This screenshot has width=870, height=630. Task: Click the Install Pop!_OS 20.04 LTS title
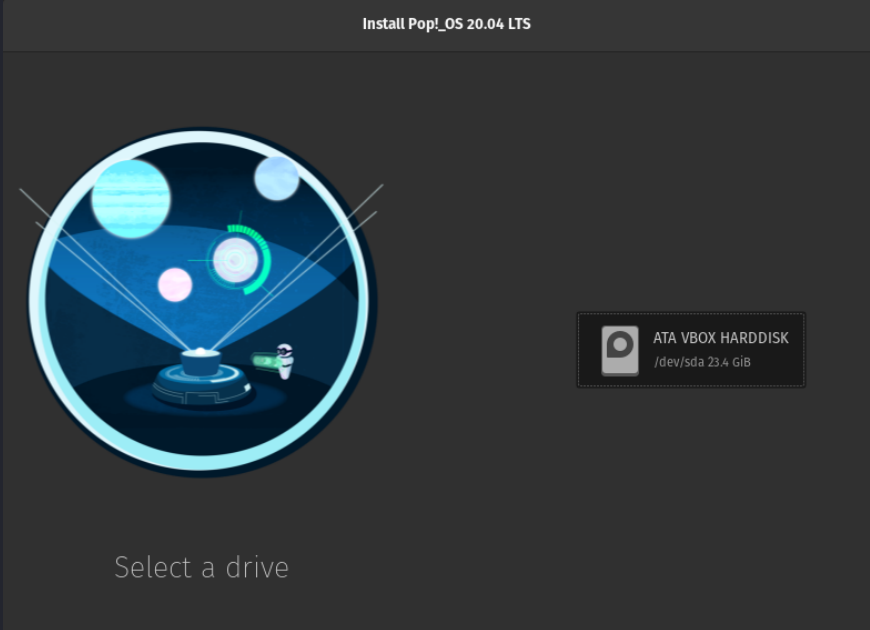tap(446, 24)
